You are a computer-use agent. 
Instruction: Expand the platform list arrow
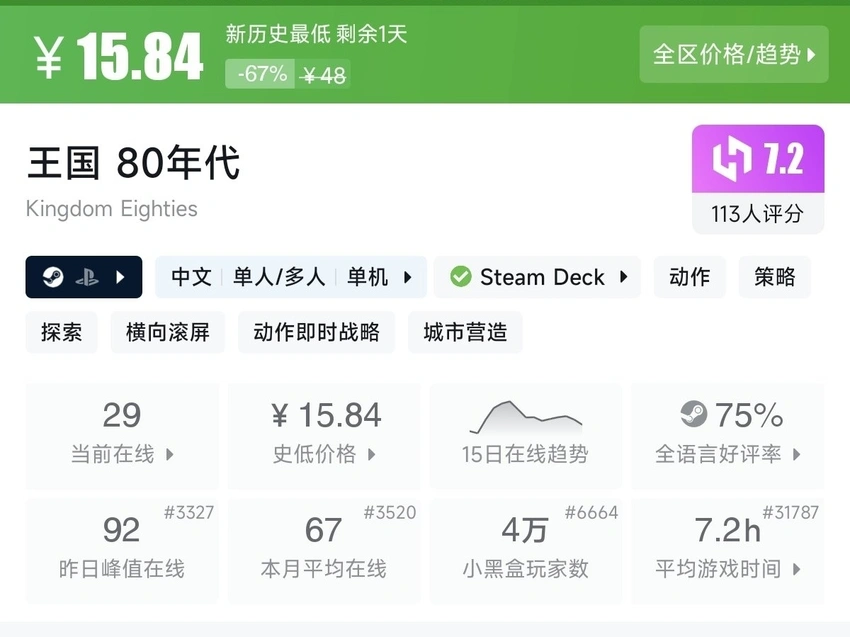click(x=121, y=277)
